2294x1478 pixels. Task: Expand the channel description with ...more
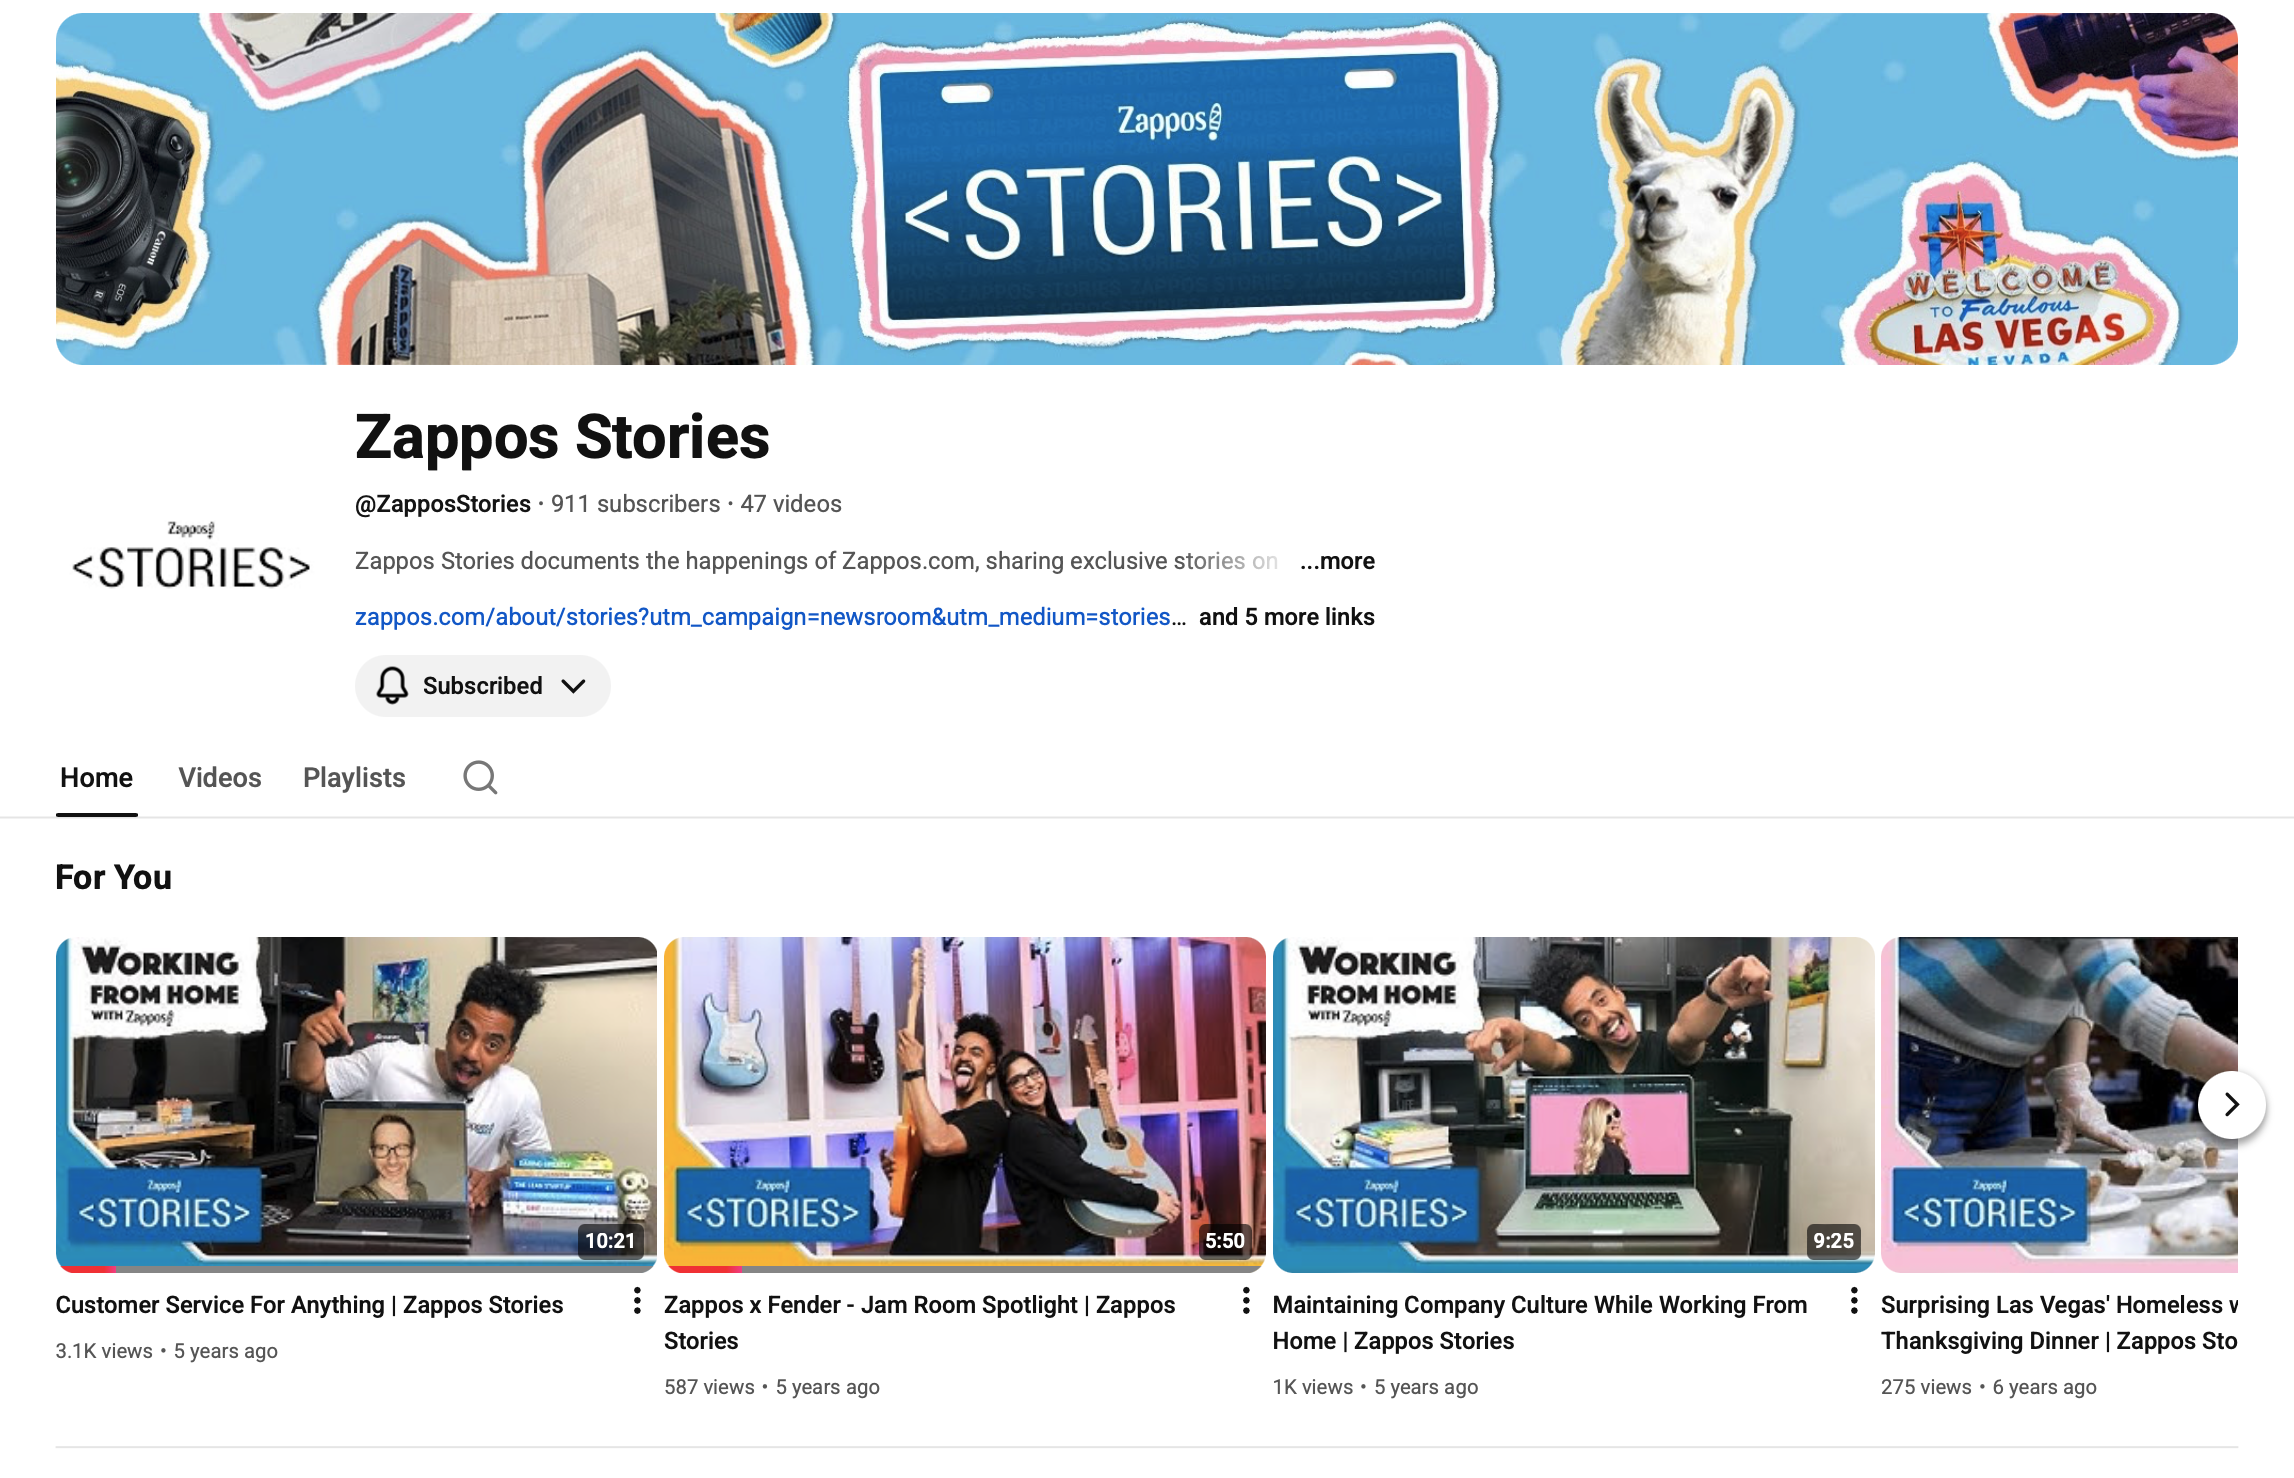pyautogui.click(x=1336, y=561)
